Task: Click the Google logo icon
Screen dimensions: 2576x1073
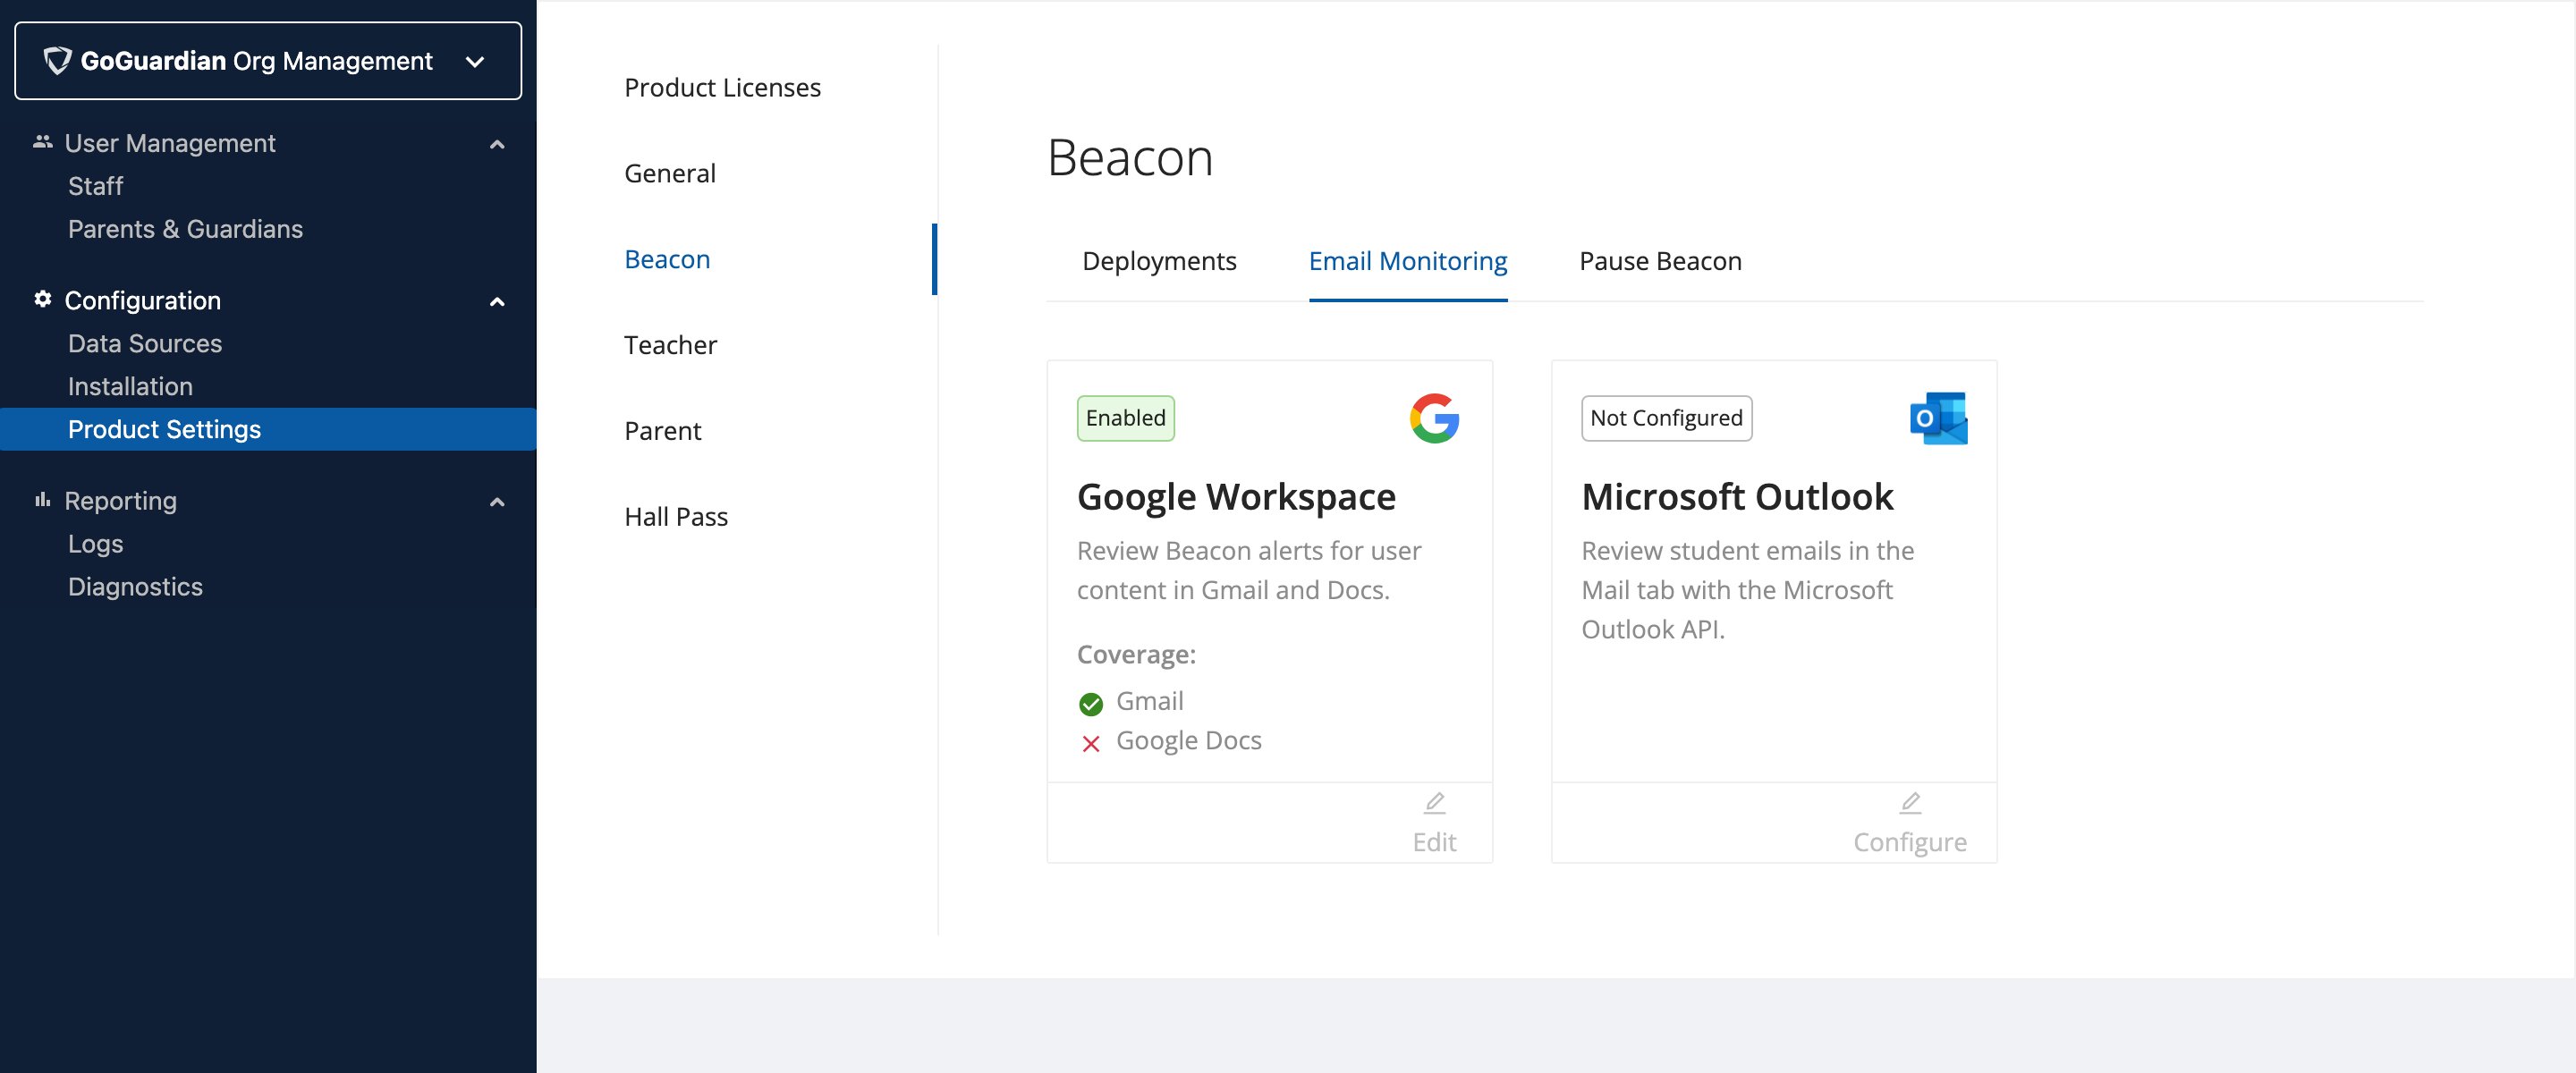Action: pyautogui.click(x=1434, y=418)
